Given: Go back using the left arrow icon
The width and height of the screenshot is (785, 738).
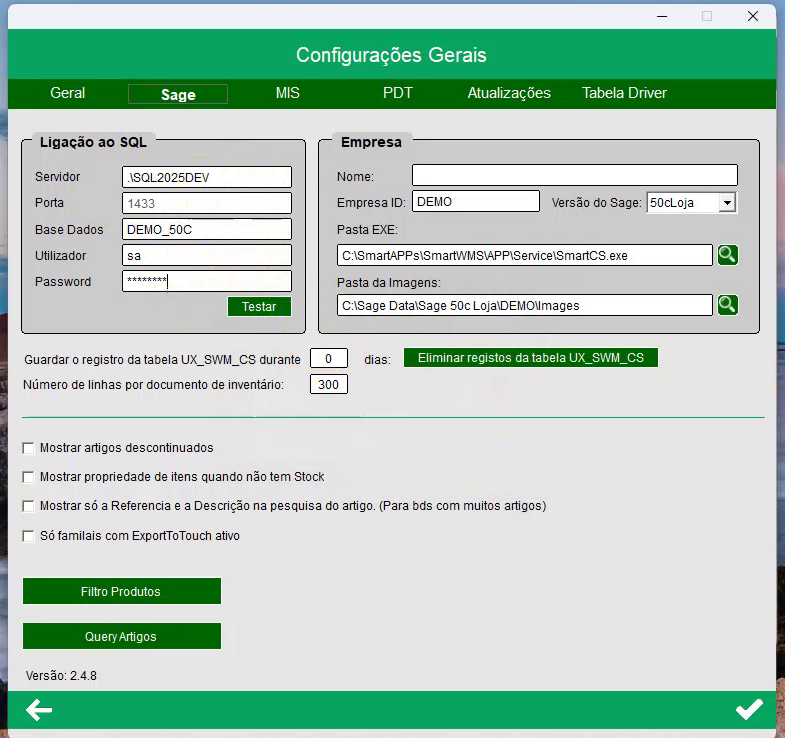Looking at the screenshot, I should point(39,710).
